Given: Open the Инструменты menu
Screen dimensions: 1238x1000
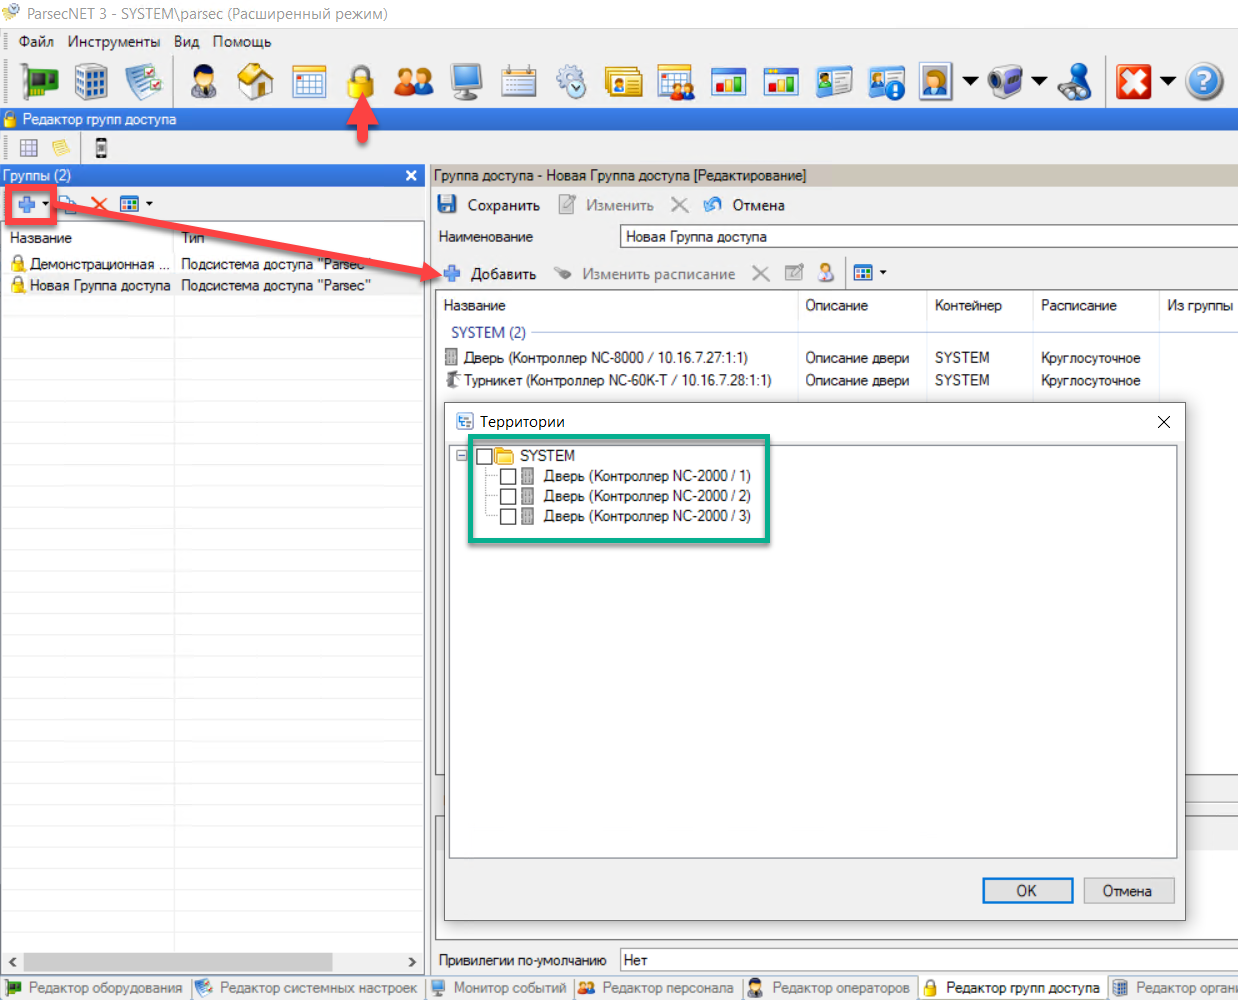Looking at the screenshot, I should [x=113, y=42].
